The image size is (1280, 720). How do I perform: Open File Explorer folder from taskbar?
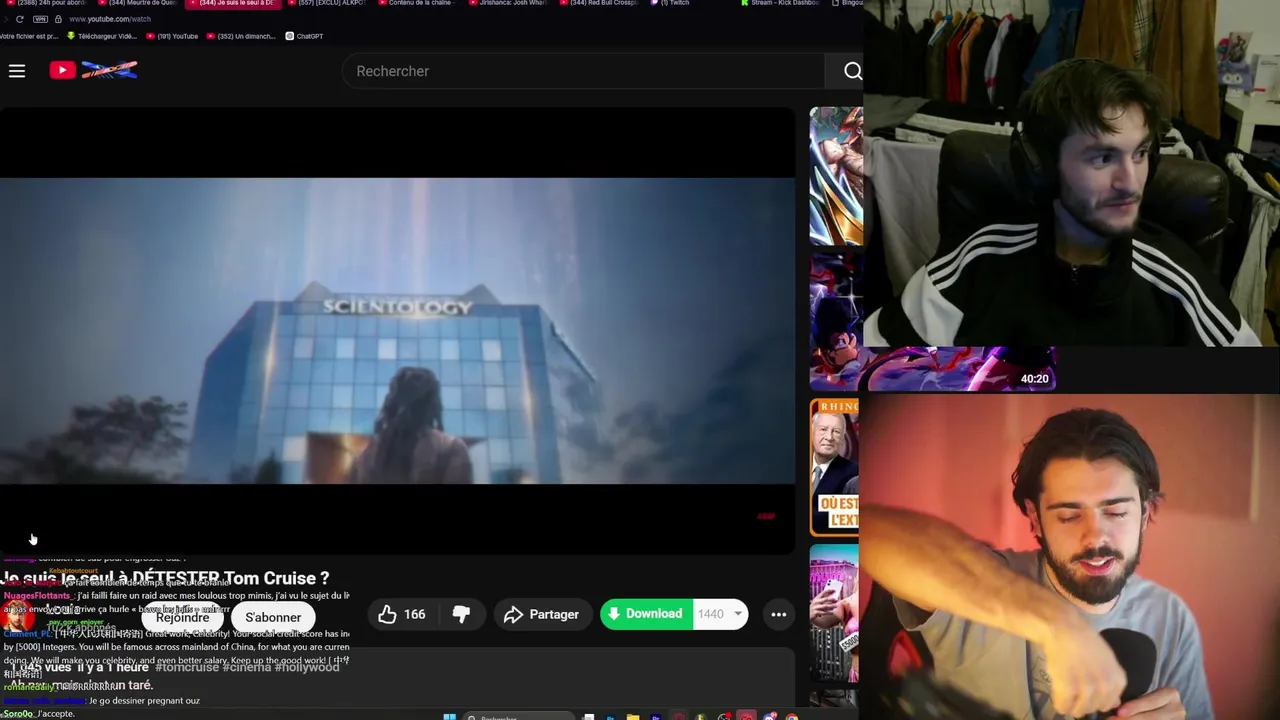coord(633,716)
